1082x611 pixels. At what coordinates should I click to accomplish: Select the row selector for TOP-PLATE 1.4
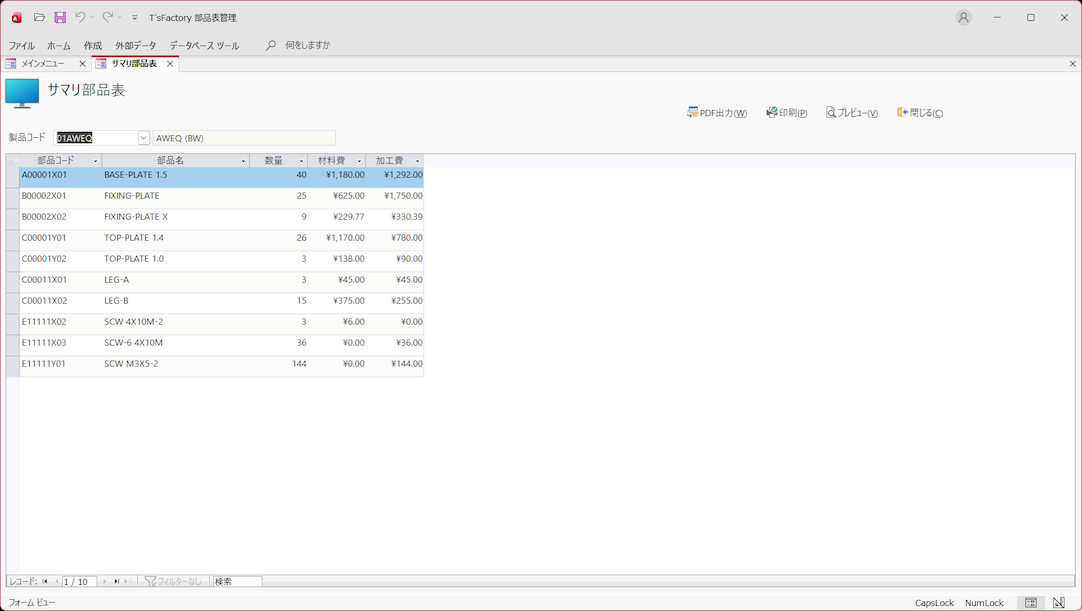click(x=12, y=238)
